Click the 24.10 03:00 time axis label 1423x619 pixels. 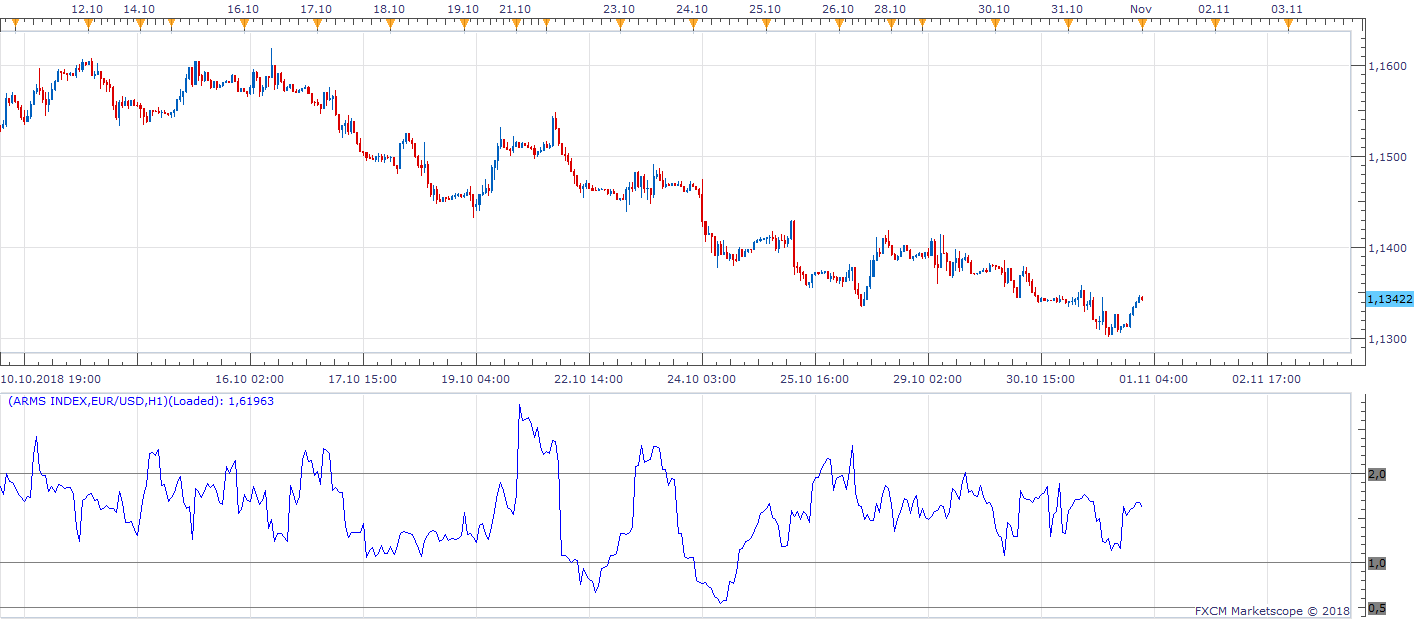[x=702, y=379]
